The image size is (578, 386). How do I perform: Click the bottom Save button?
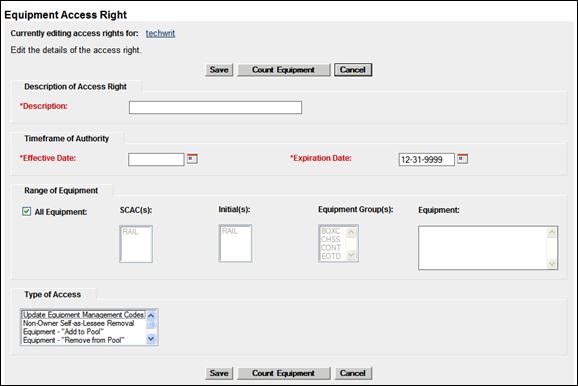coord(219,373)
